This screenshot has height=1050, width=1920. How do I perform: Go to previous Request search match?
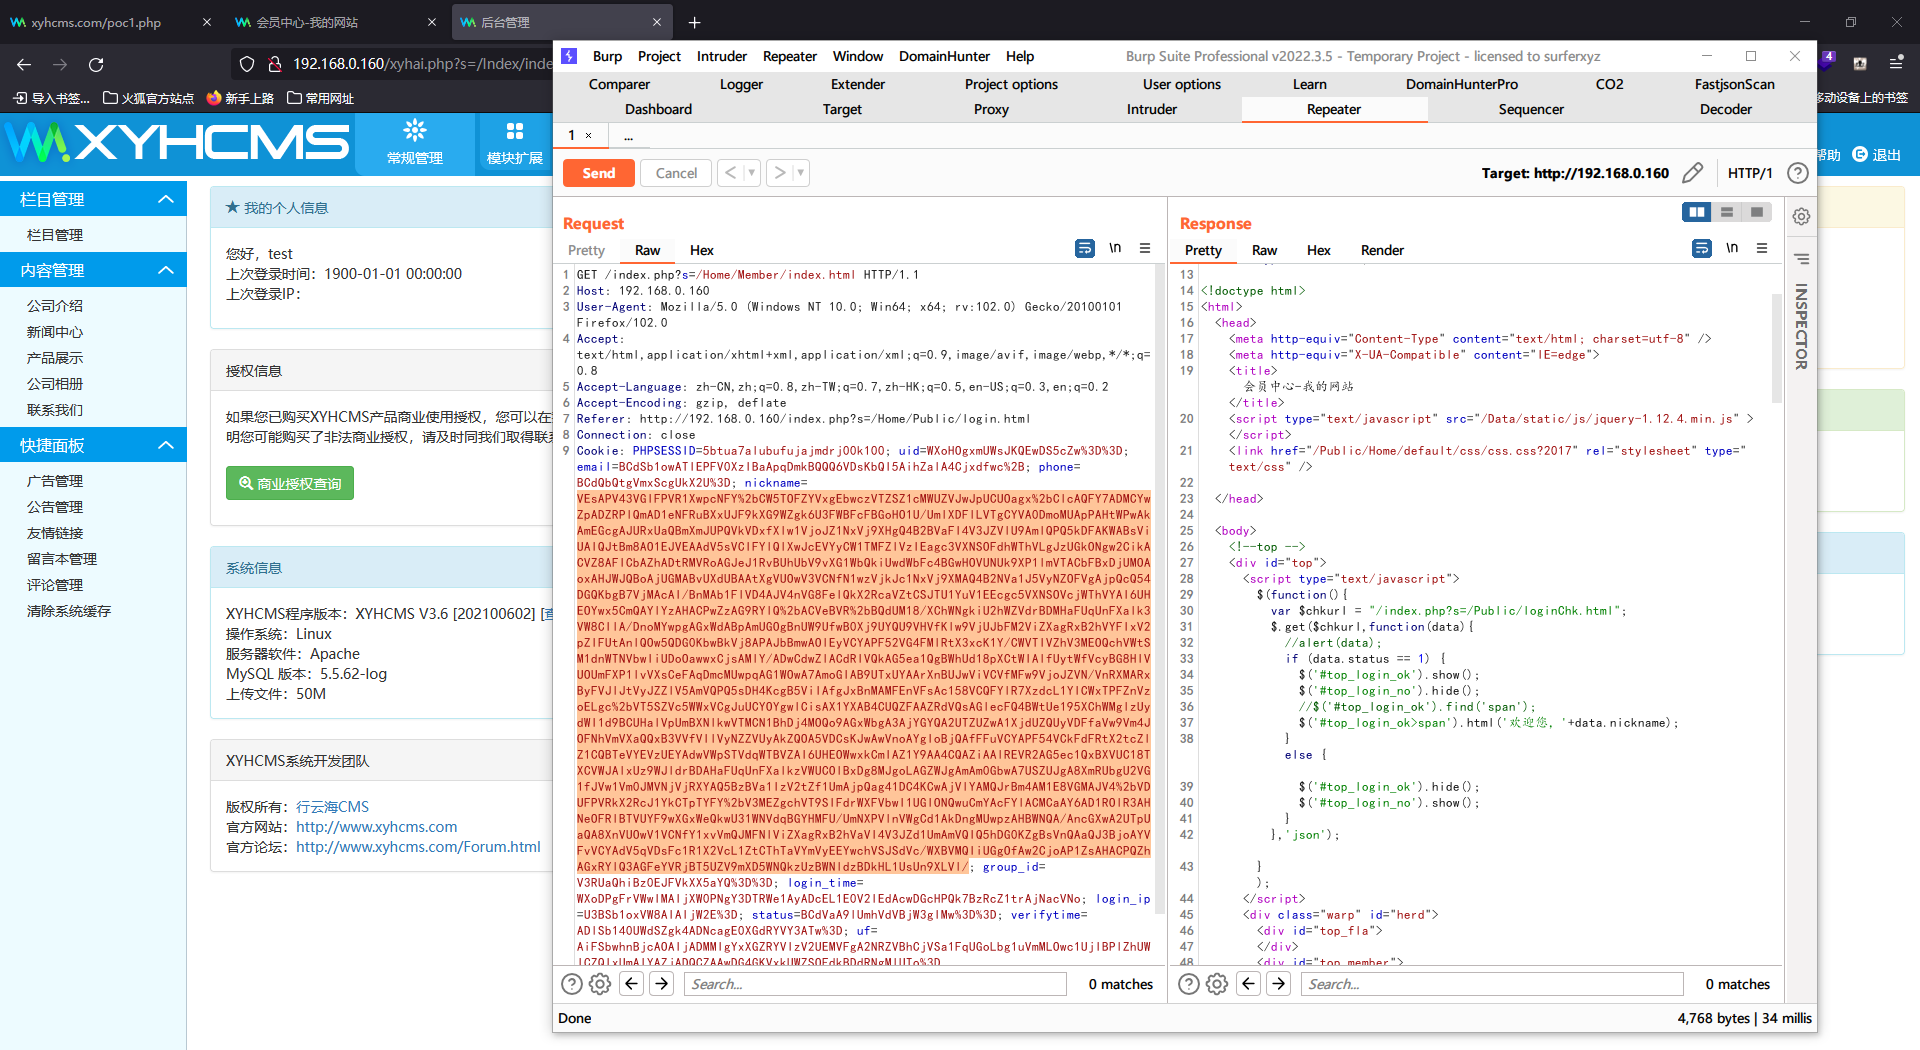(632, 984)
